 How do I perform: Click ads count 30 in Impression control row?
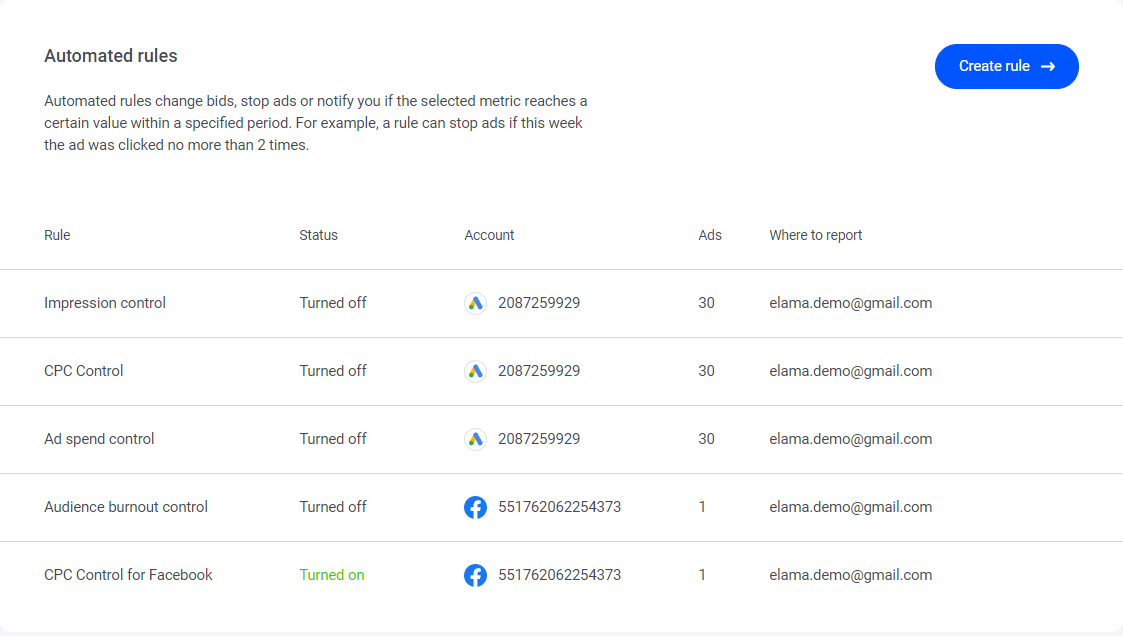pyautogui.click(x=706, y=303)
